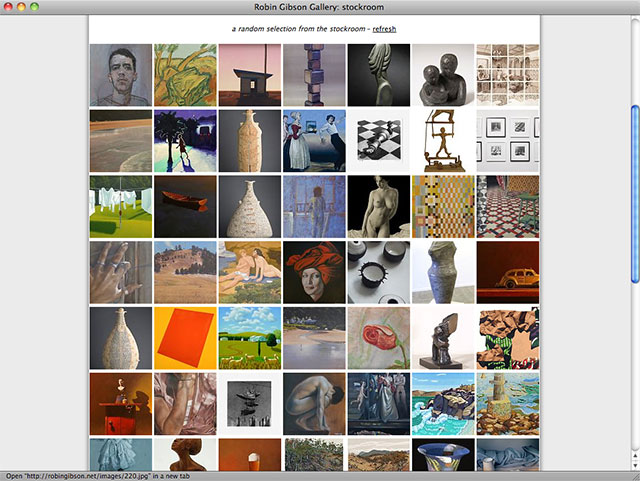The image size is (640, 481).
Task: View the yellow checkered pattern artwork
Action: point(443,207)
